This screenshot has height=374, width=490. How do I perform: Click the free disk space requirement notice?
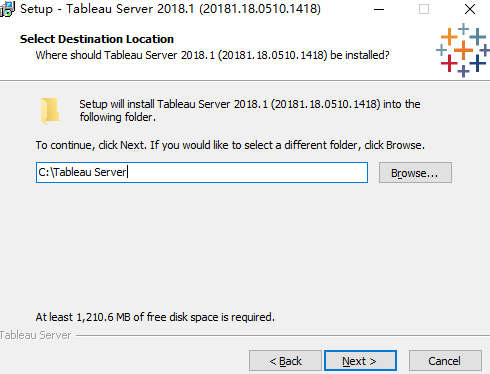155,317
